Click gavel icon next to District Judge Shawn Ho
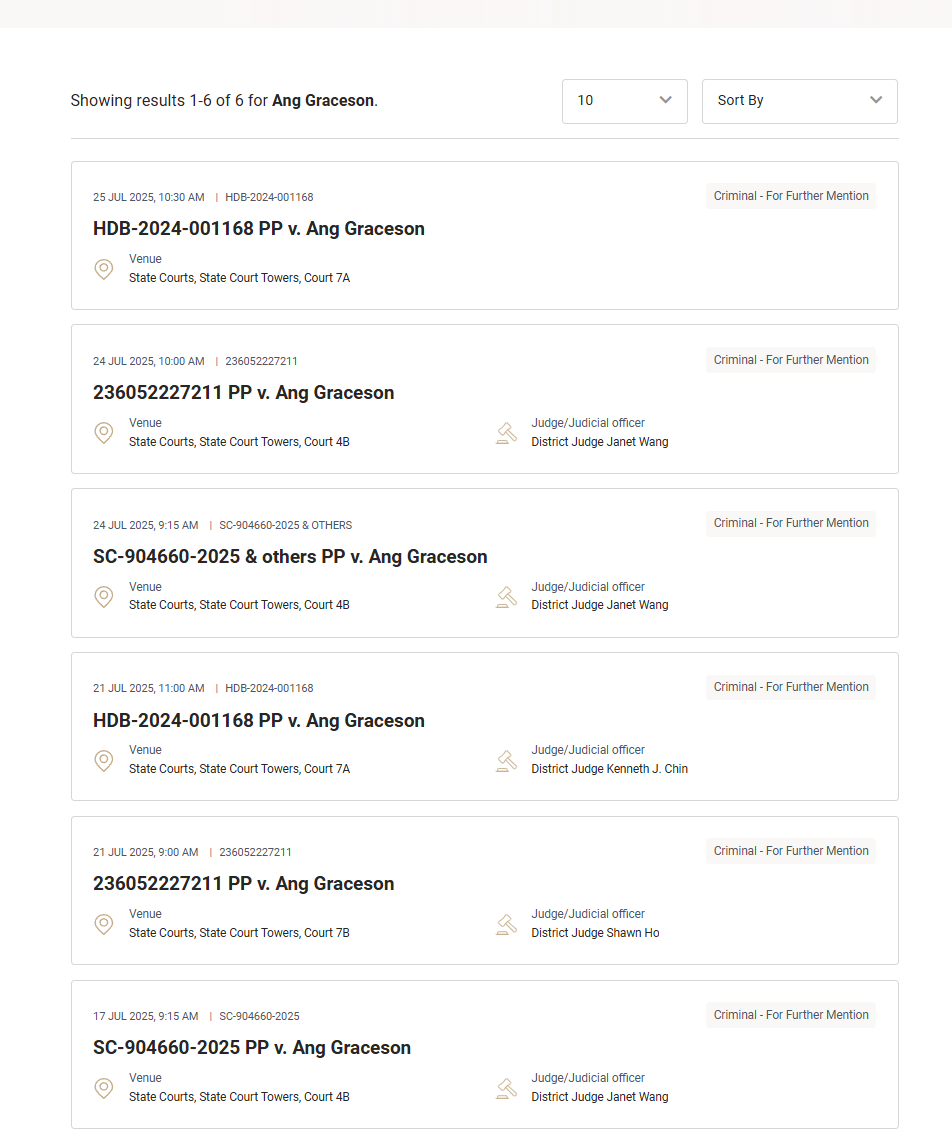The width and height of the screenshot is (952, 1141). coord(507,924)
